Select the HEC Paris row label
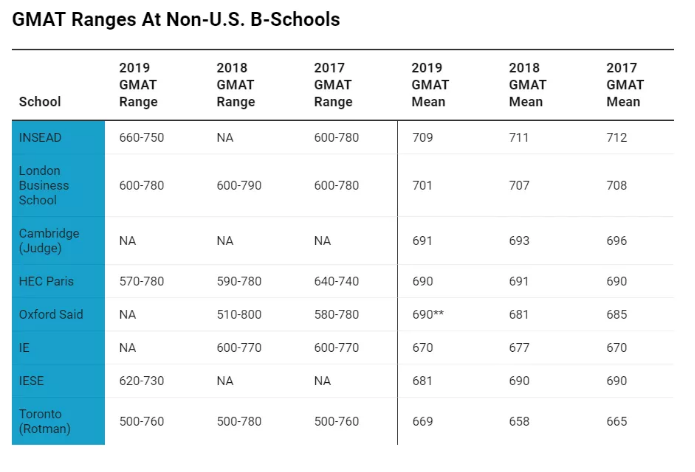Image resolution: width=695 pixels, height=472 pixels. (x=48, y=281)
